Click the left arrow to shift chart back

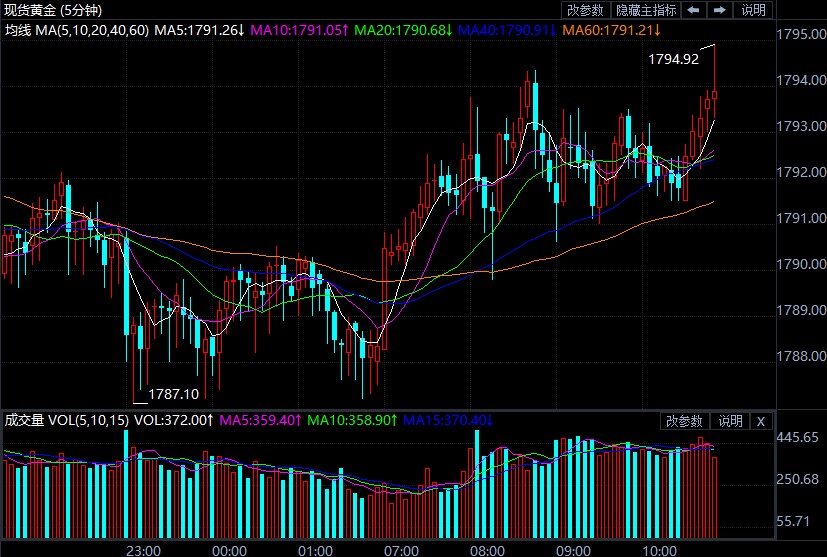point(694,10)
